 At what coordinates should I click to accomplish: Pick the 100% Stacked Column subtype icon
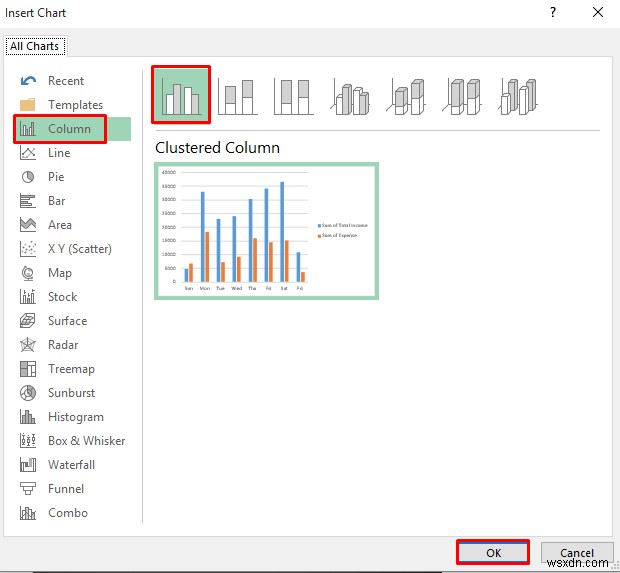[x=293, y=97]
